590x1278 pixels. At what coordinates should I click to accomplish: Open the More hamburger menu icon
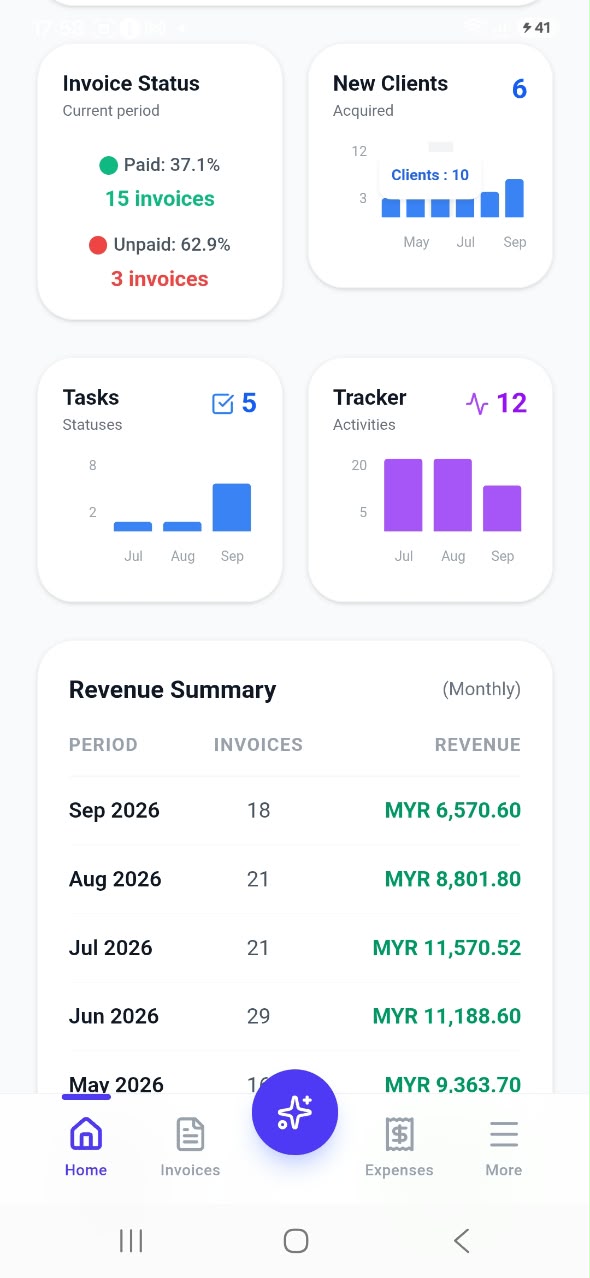coord(504,1134)
